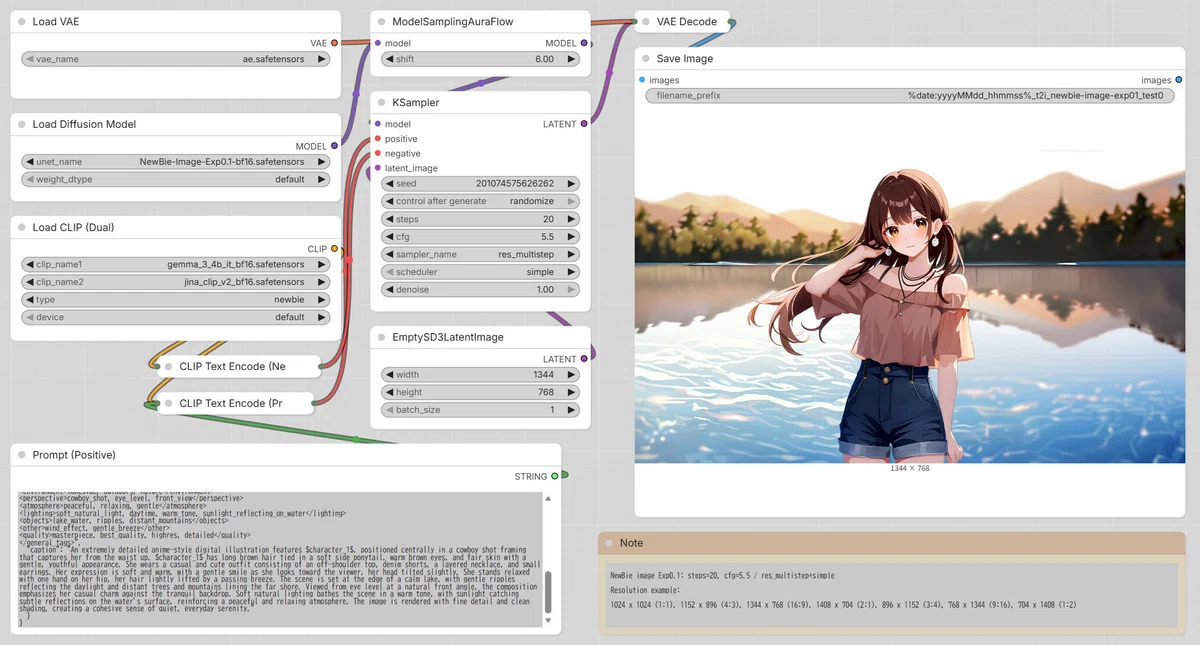The image size is (1200, 645).
Task: Click the model input port on KSampler
Action: (377, 124)
